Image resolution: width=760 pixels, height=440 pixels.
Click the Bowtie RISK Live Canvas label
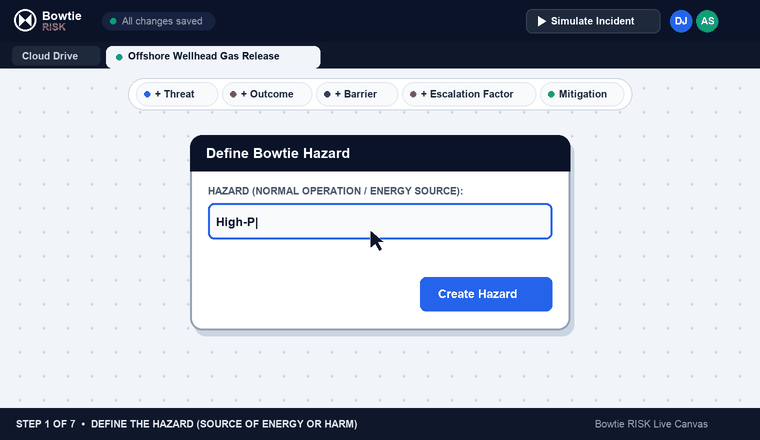[651, 424]
